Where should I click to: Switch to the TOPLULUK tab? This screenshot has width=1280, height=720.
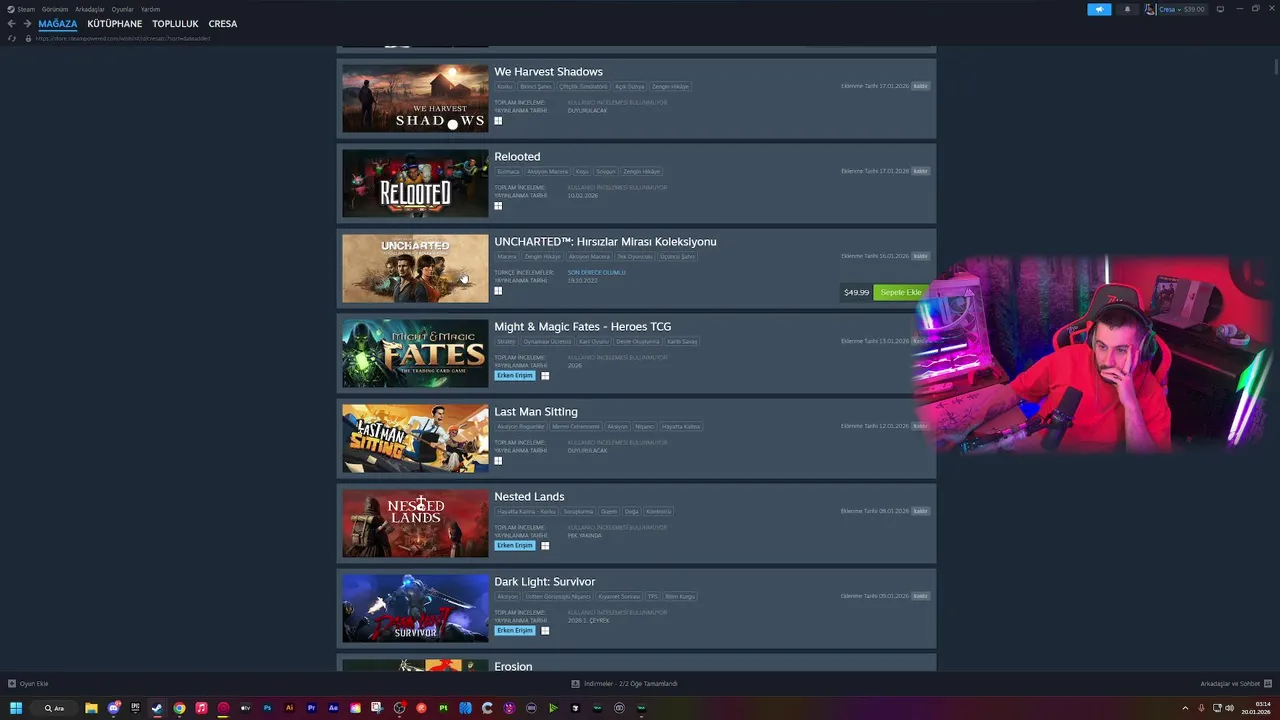coord(175,24)
